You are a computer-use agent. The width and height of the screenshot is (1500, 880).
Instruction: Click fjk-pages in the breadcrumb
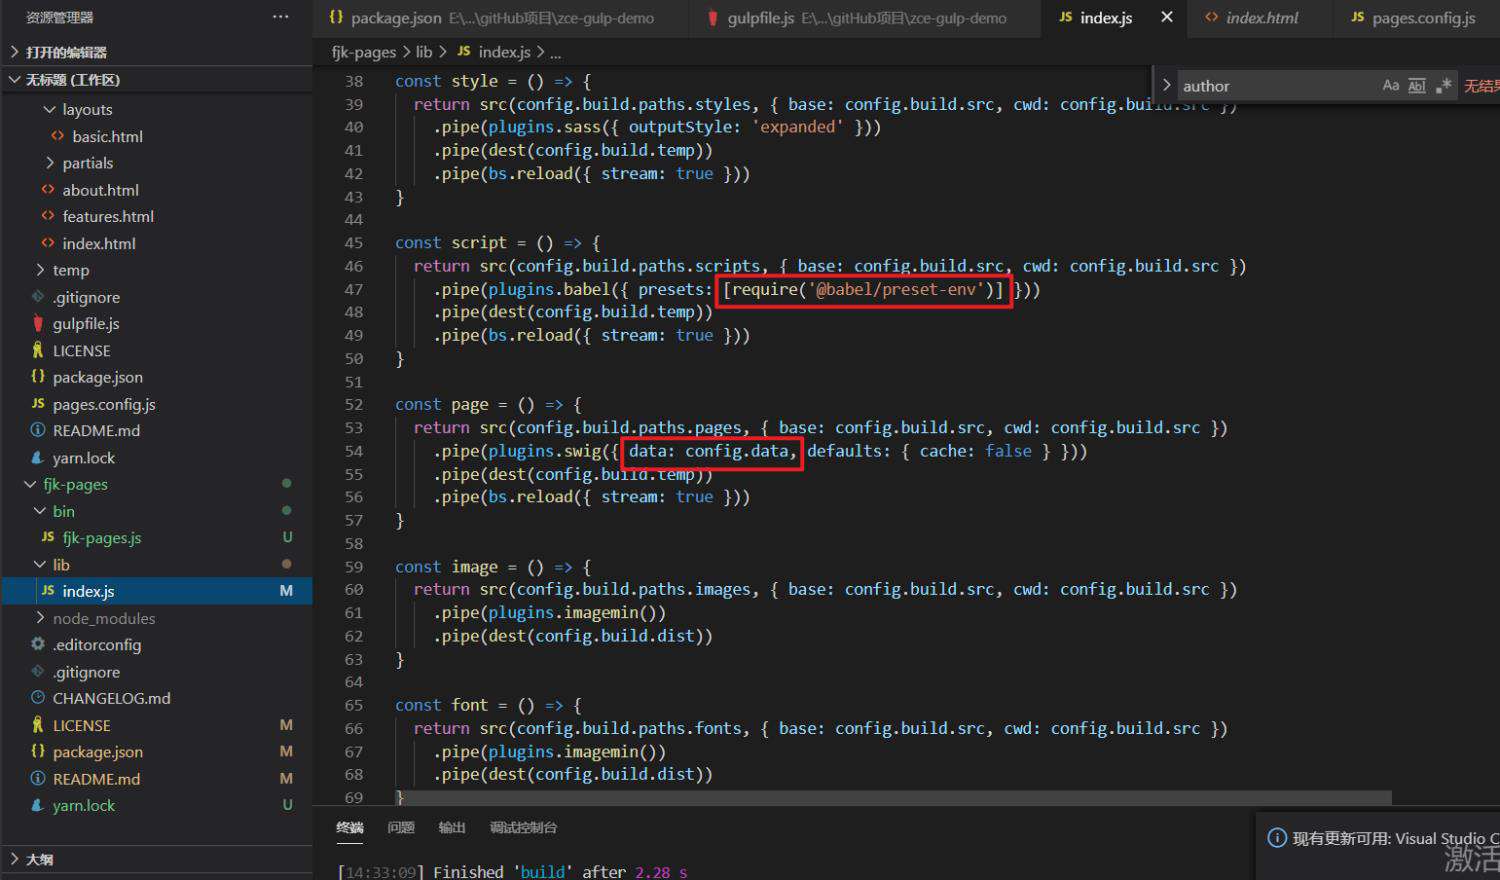[364, 52]
